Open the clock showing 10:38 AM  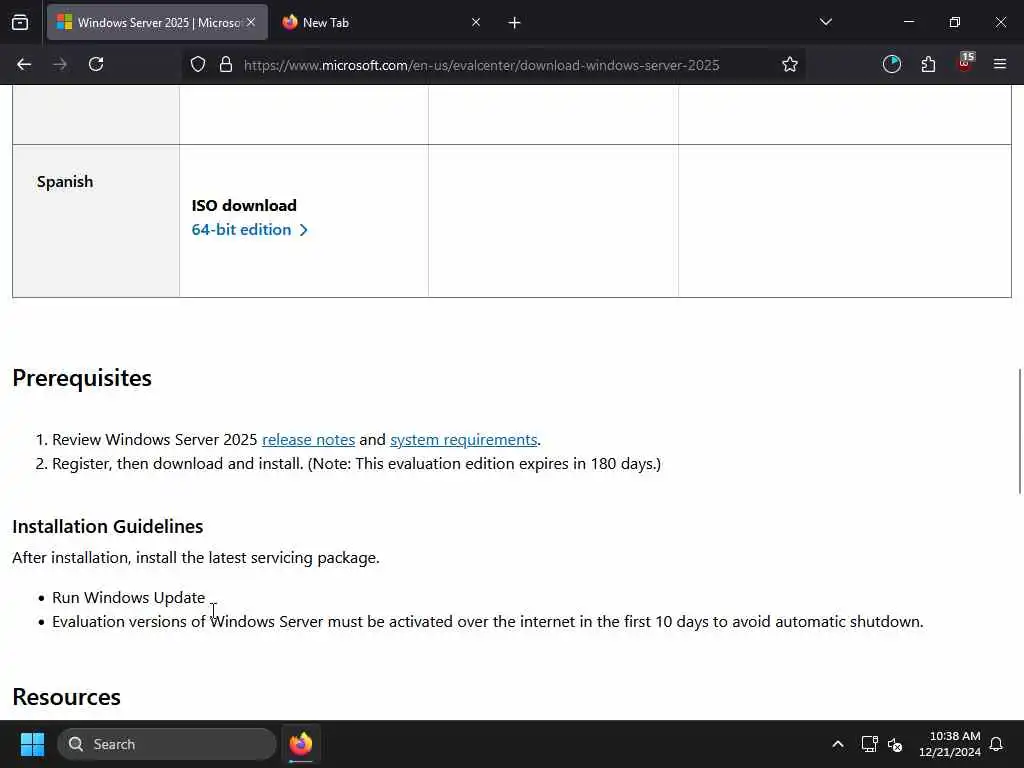point(950,744)
